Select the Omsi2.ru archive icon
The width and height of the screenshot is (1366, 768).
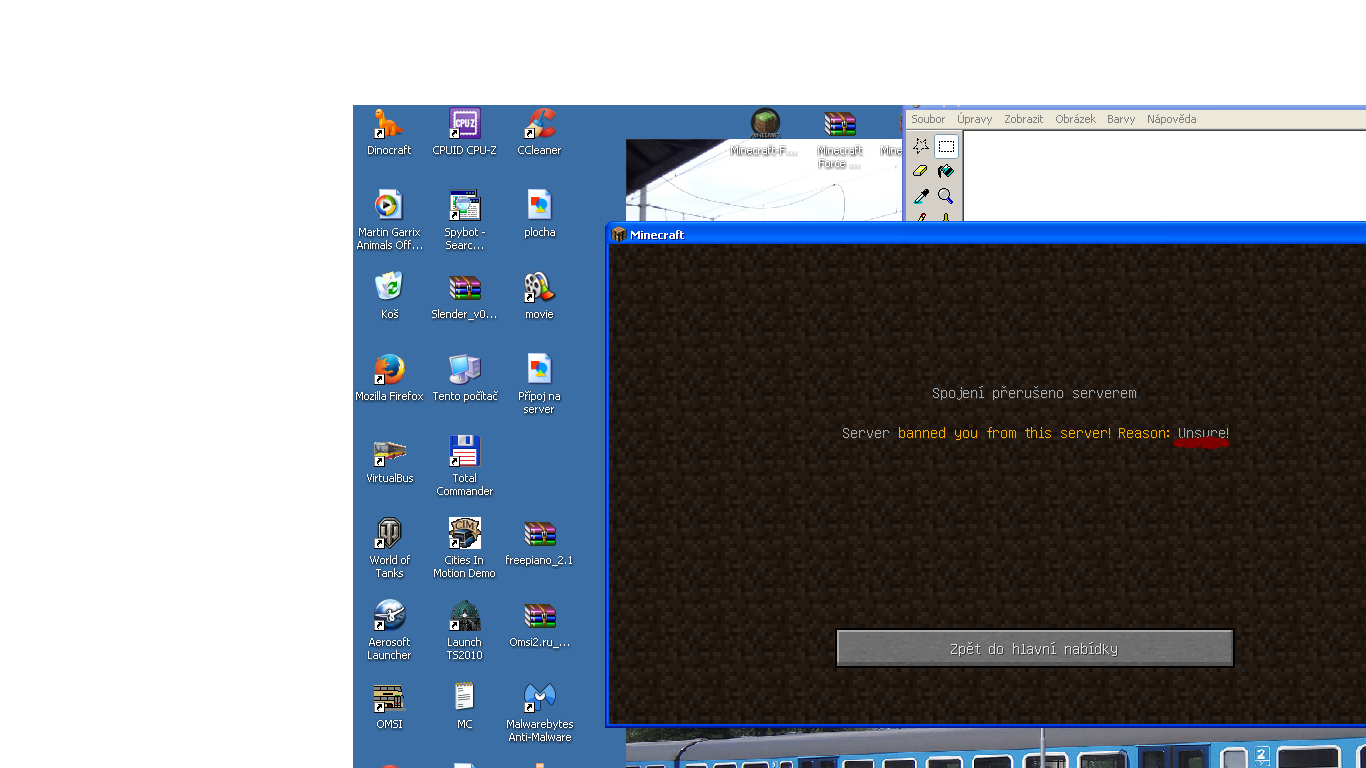click(x=539, y=624)
